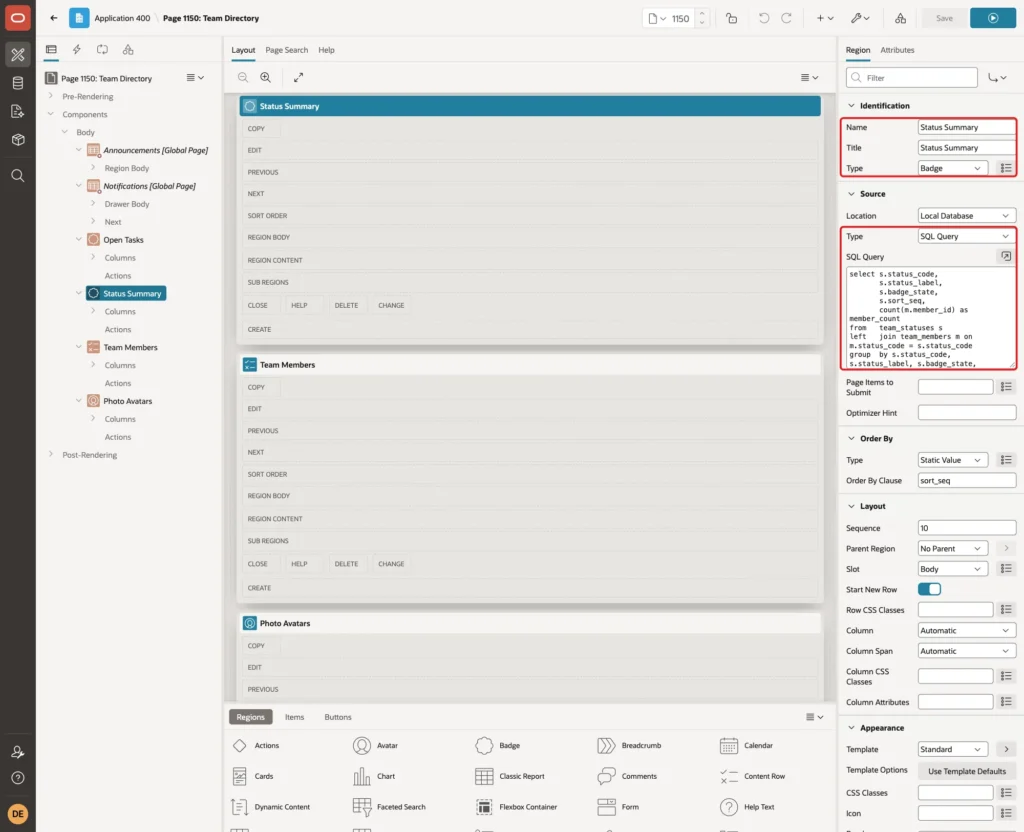Viewport: 1024px width, 832px height.
Task: Switch to the Page Search tab
Action: tap(286, 50)
